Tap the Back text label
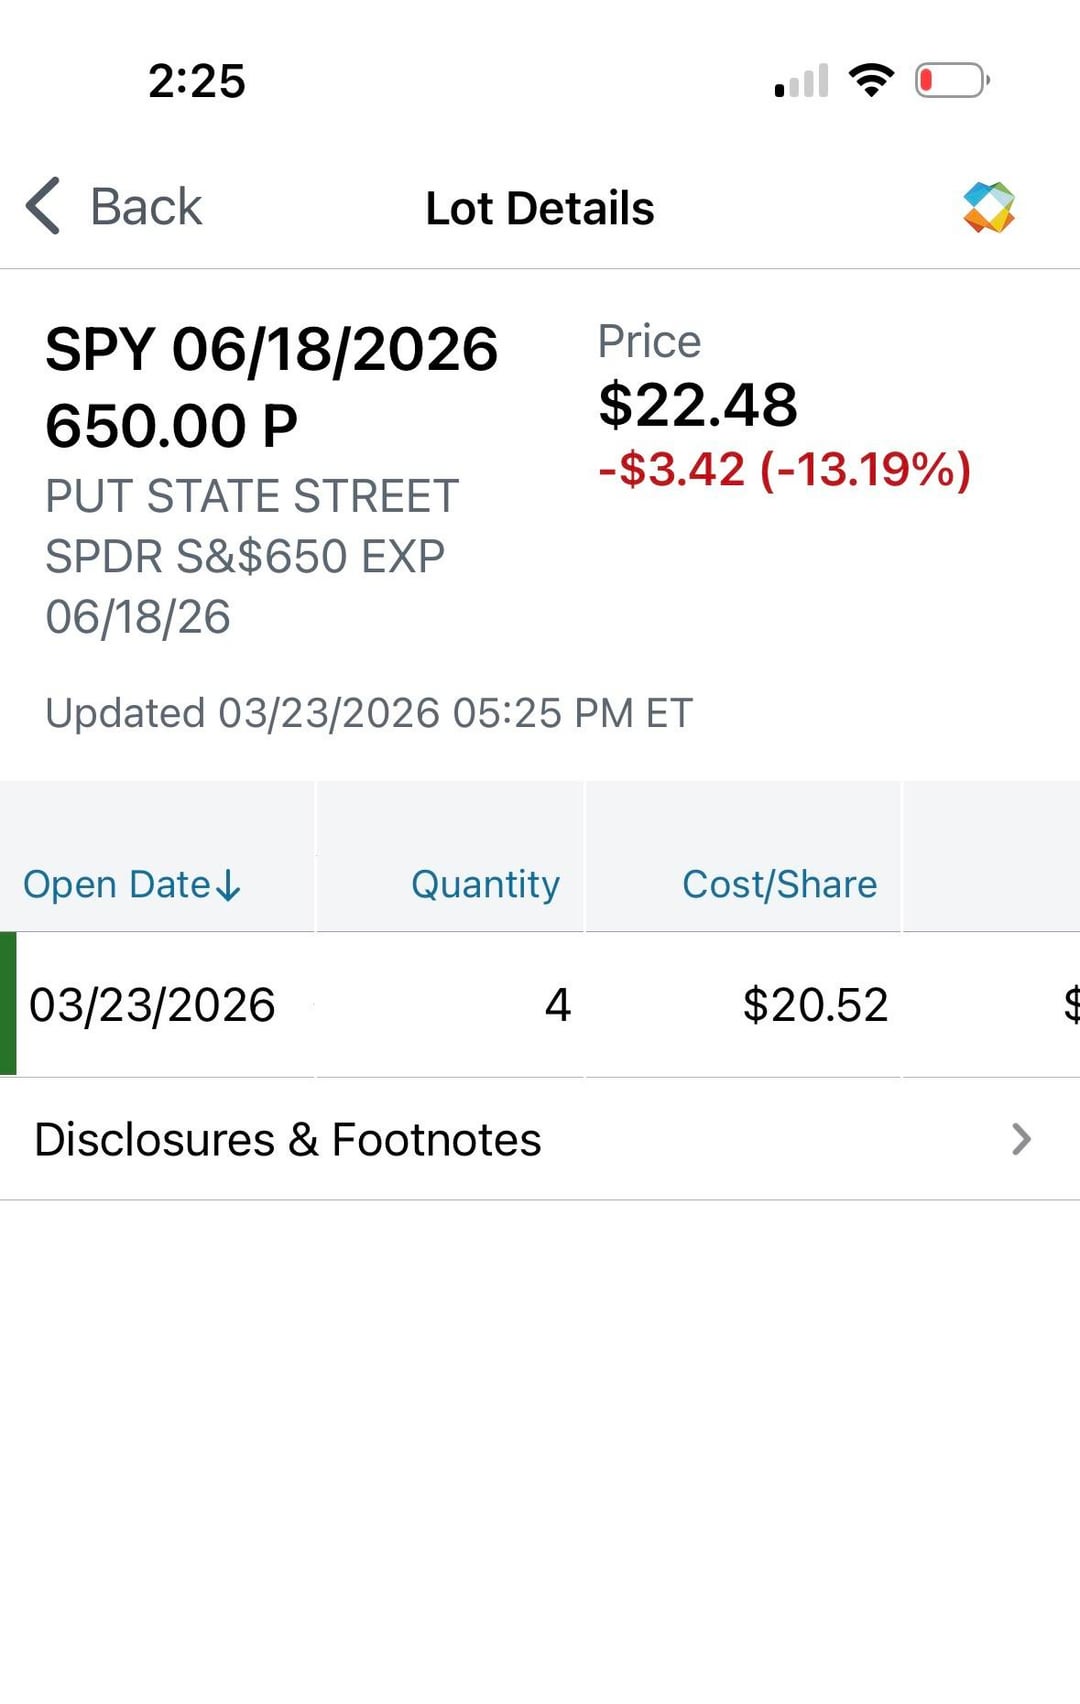 (146, 207)
